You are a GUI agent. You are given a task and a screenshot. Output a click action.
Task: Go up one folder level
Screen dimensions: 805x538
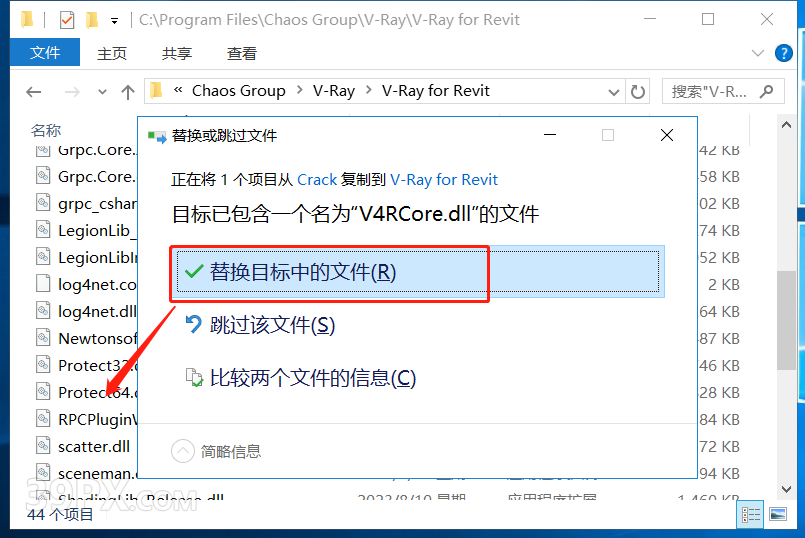128,92
